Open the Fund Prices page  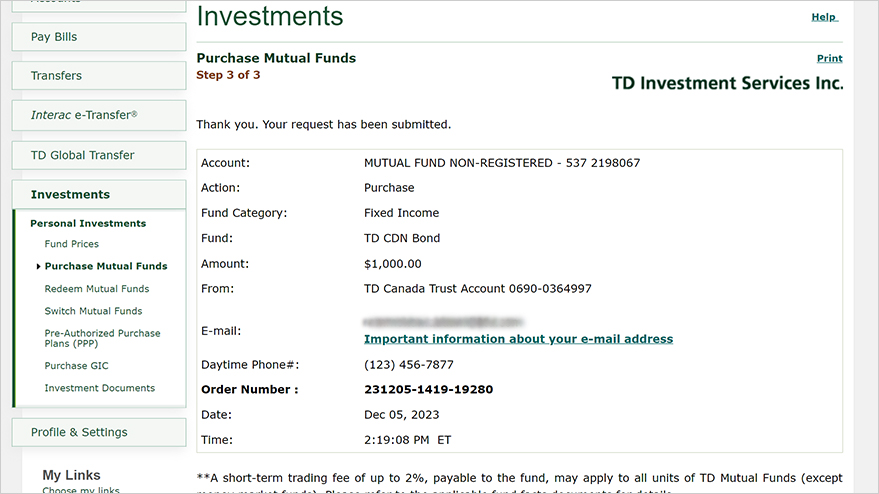pyautogui.click(x=72, y=244)
